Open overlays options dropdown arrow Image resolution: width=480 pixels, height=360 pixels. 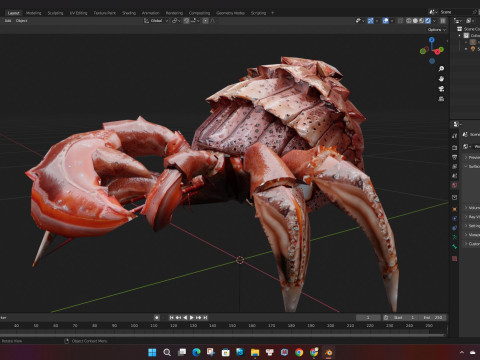392,21
